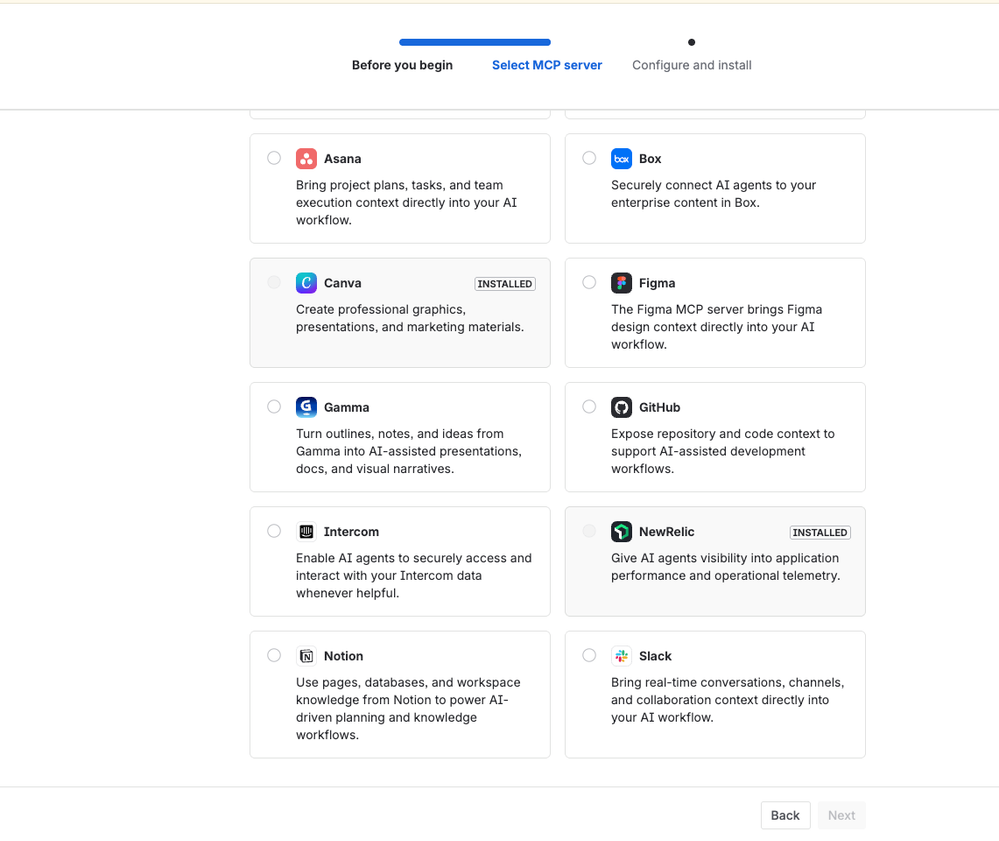
Task: Go to the Before you begin step
Action: 402,65
